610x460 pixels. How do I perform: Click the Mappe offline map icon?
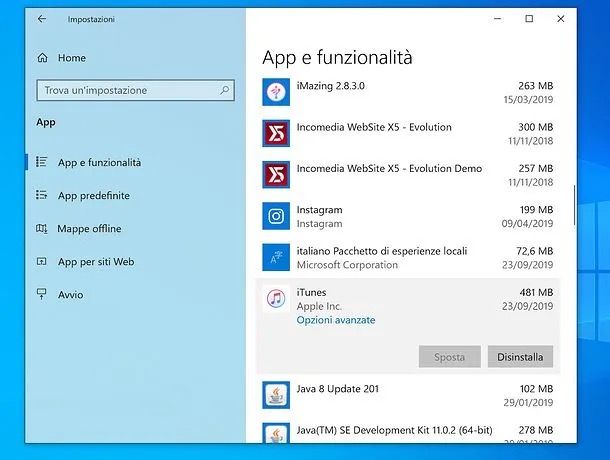pos(41,228)
